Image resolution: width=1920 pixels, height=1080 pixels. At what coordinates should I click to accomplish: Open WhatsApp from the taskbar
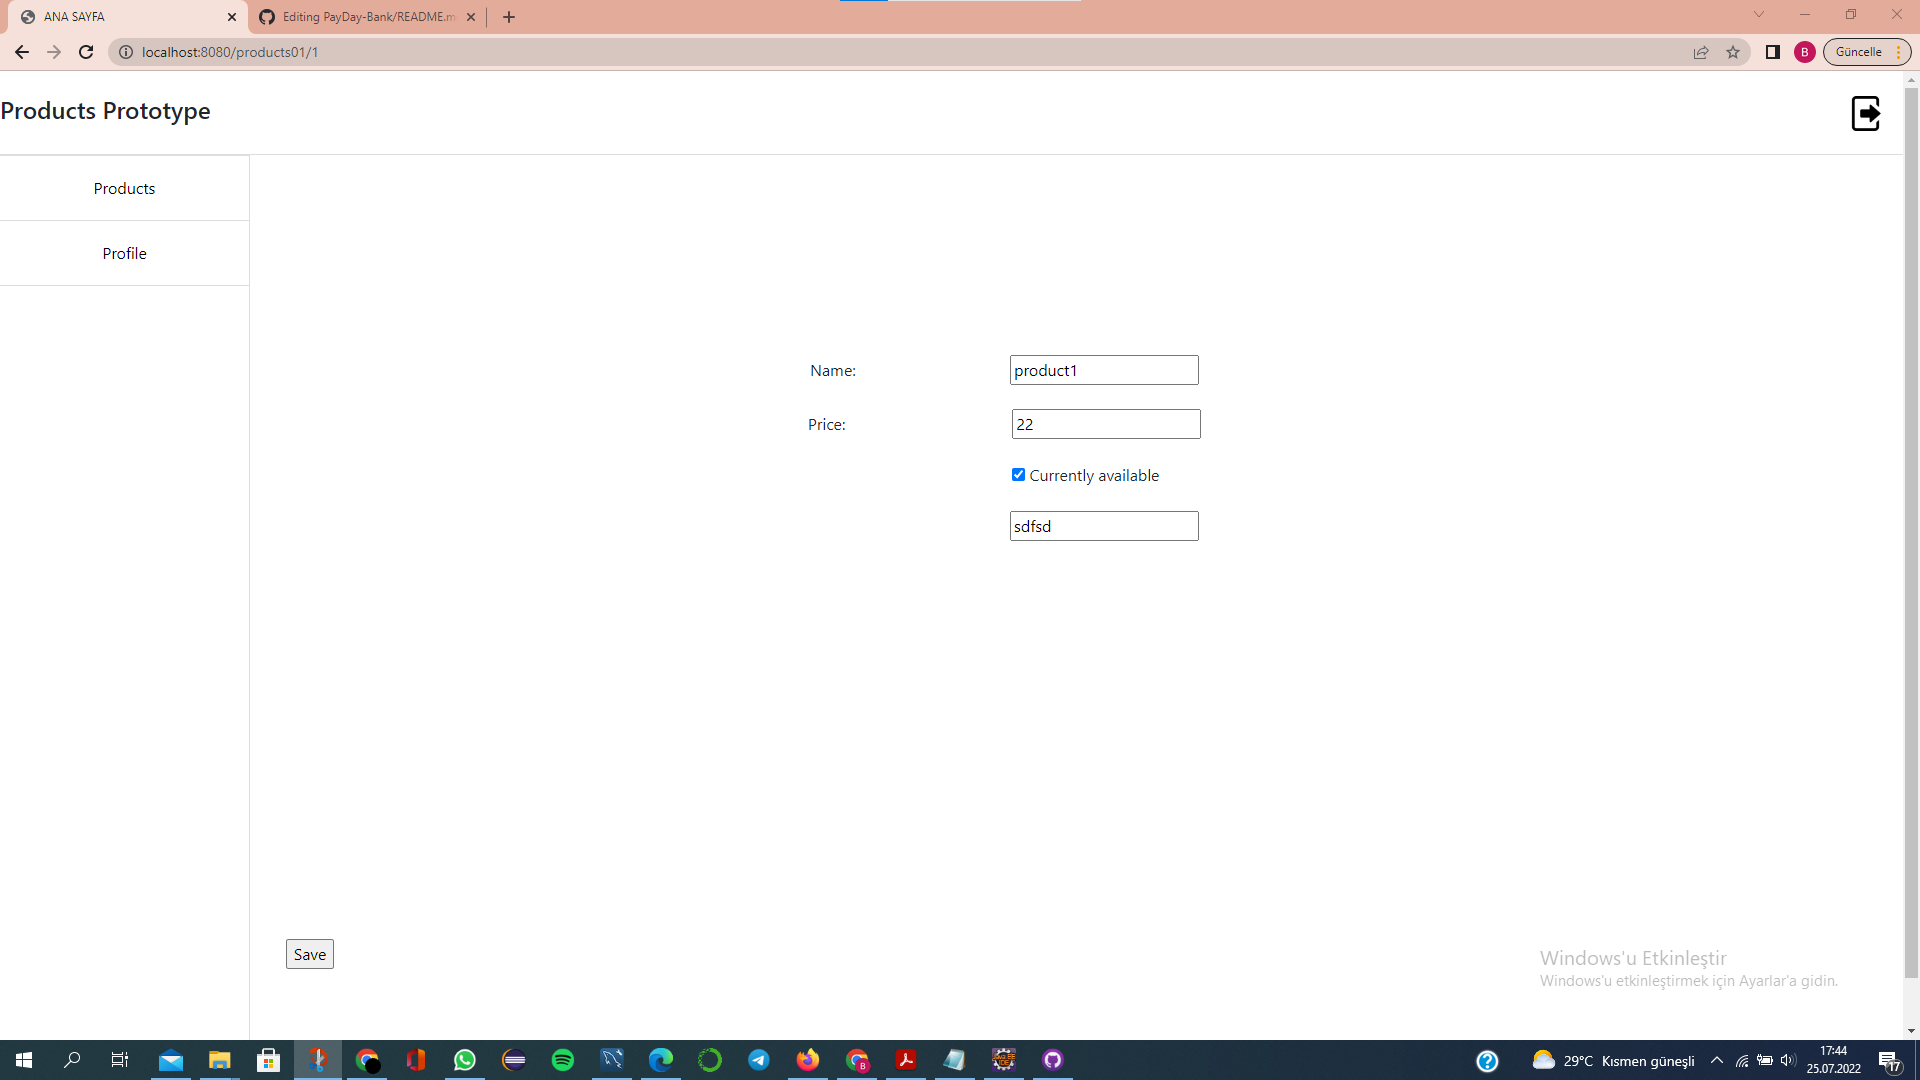[465, 1060]
